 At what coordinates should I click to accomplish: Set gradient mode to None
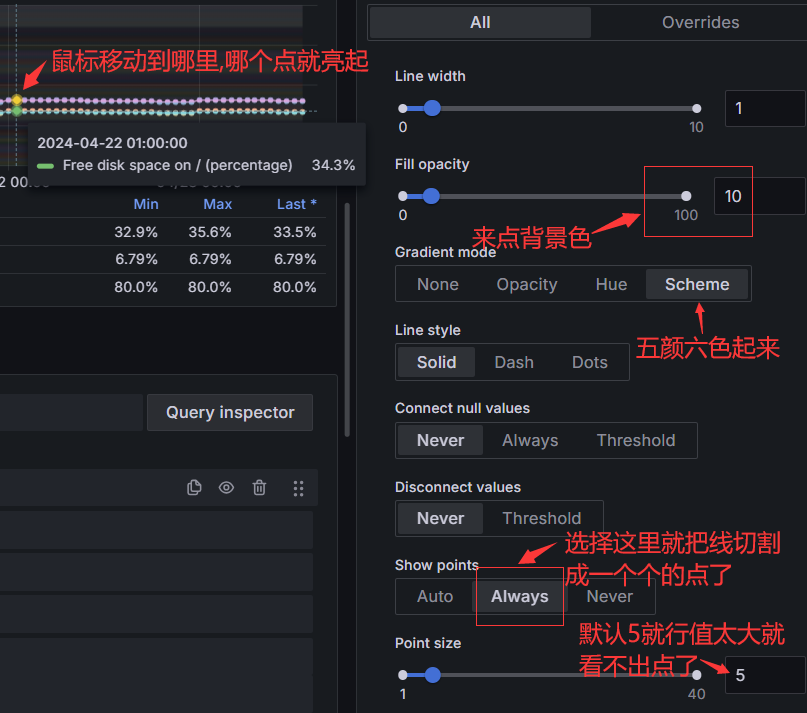[437, 284]
